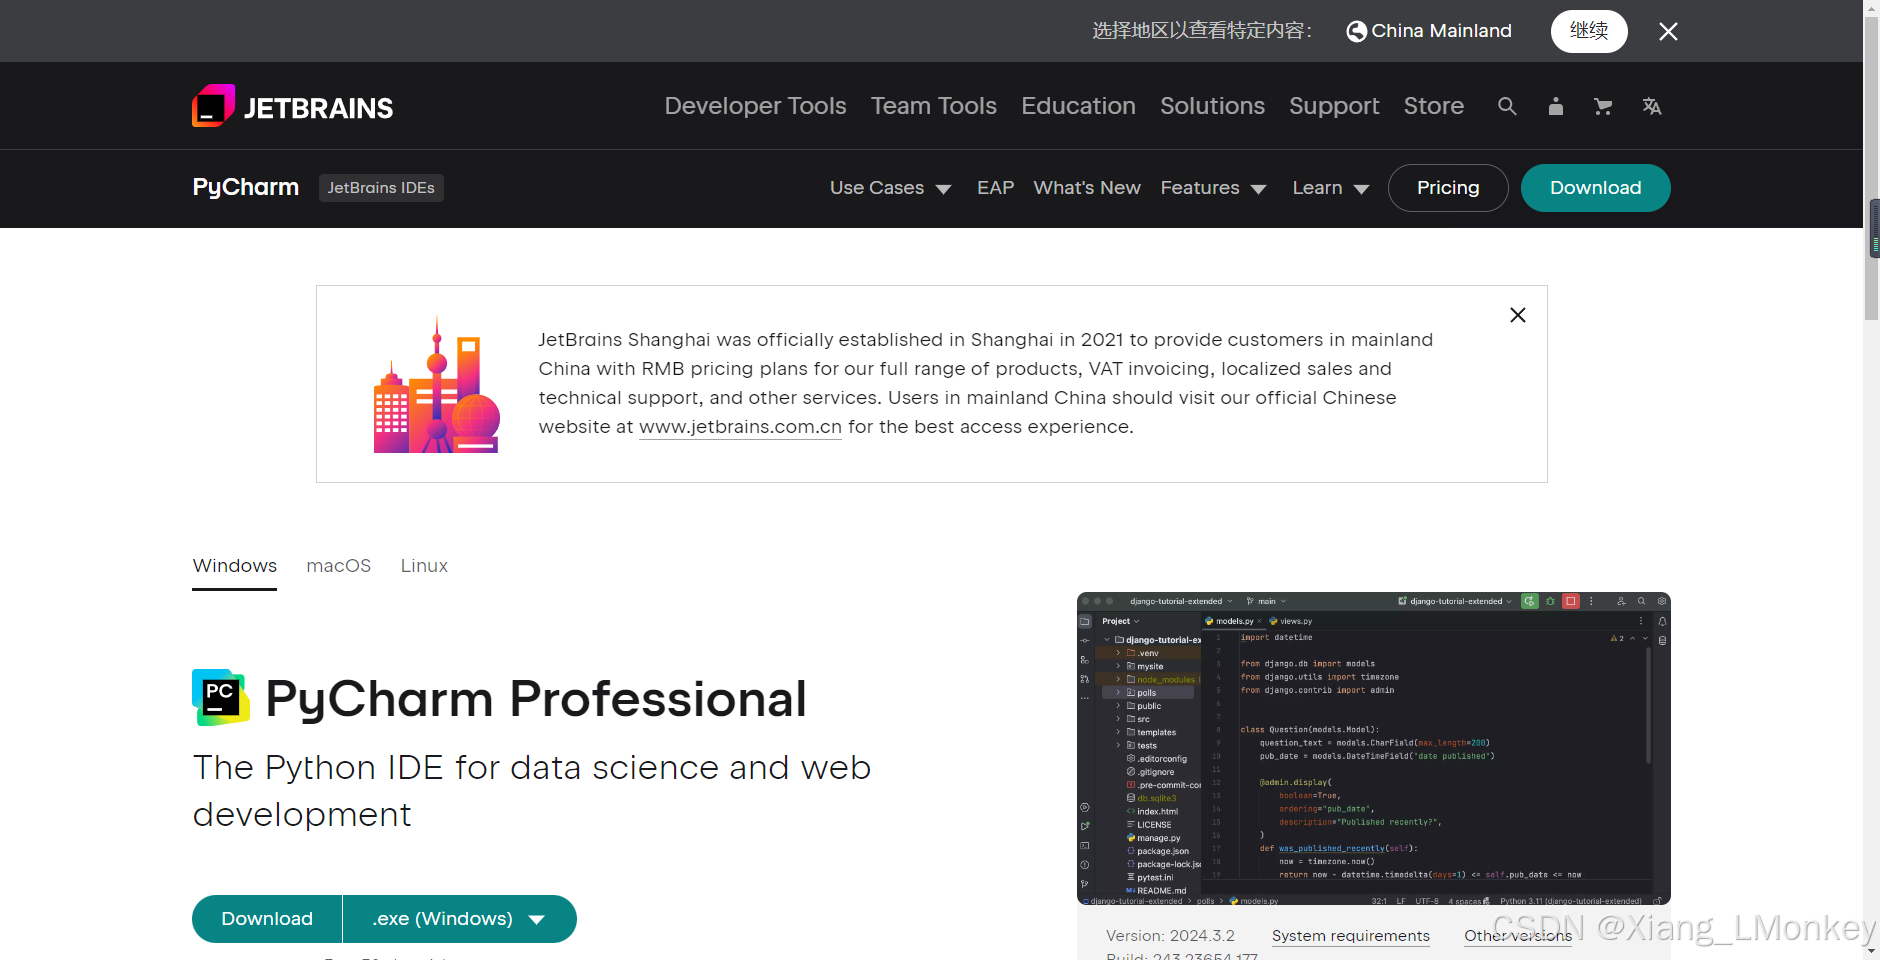Click the 继续 button
Viewport: 1880px width, 960px height.
[x=1589, y=31]
